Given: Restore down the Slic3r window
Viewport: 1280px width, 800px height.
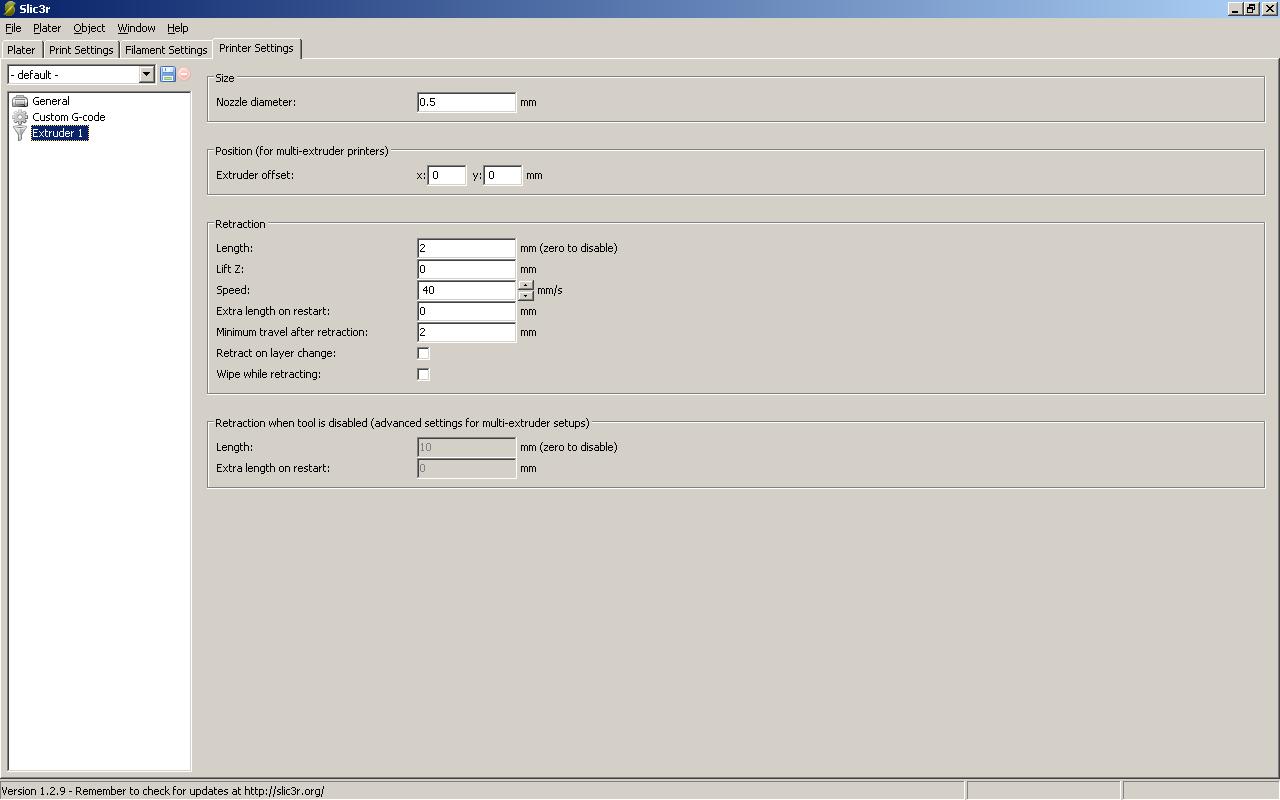Looking at the screenshot, I should (x=1251, y=8).
